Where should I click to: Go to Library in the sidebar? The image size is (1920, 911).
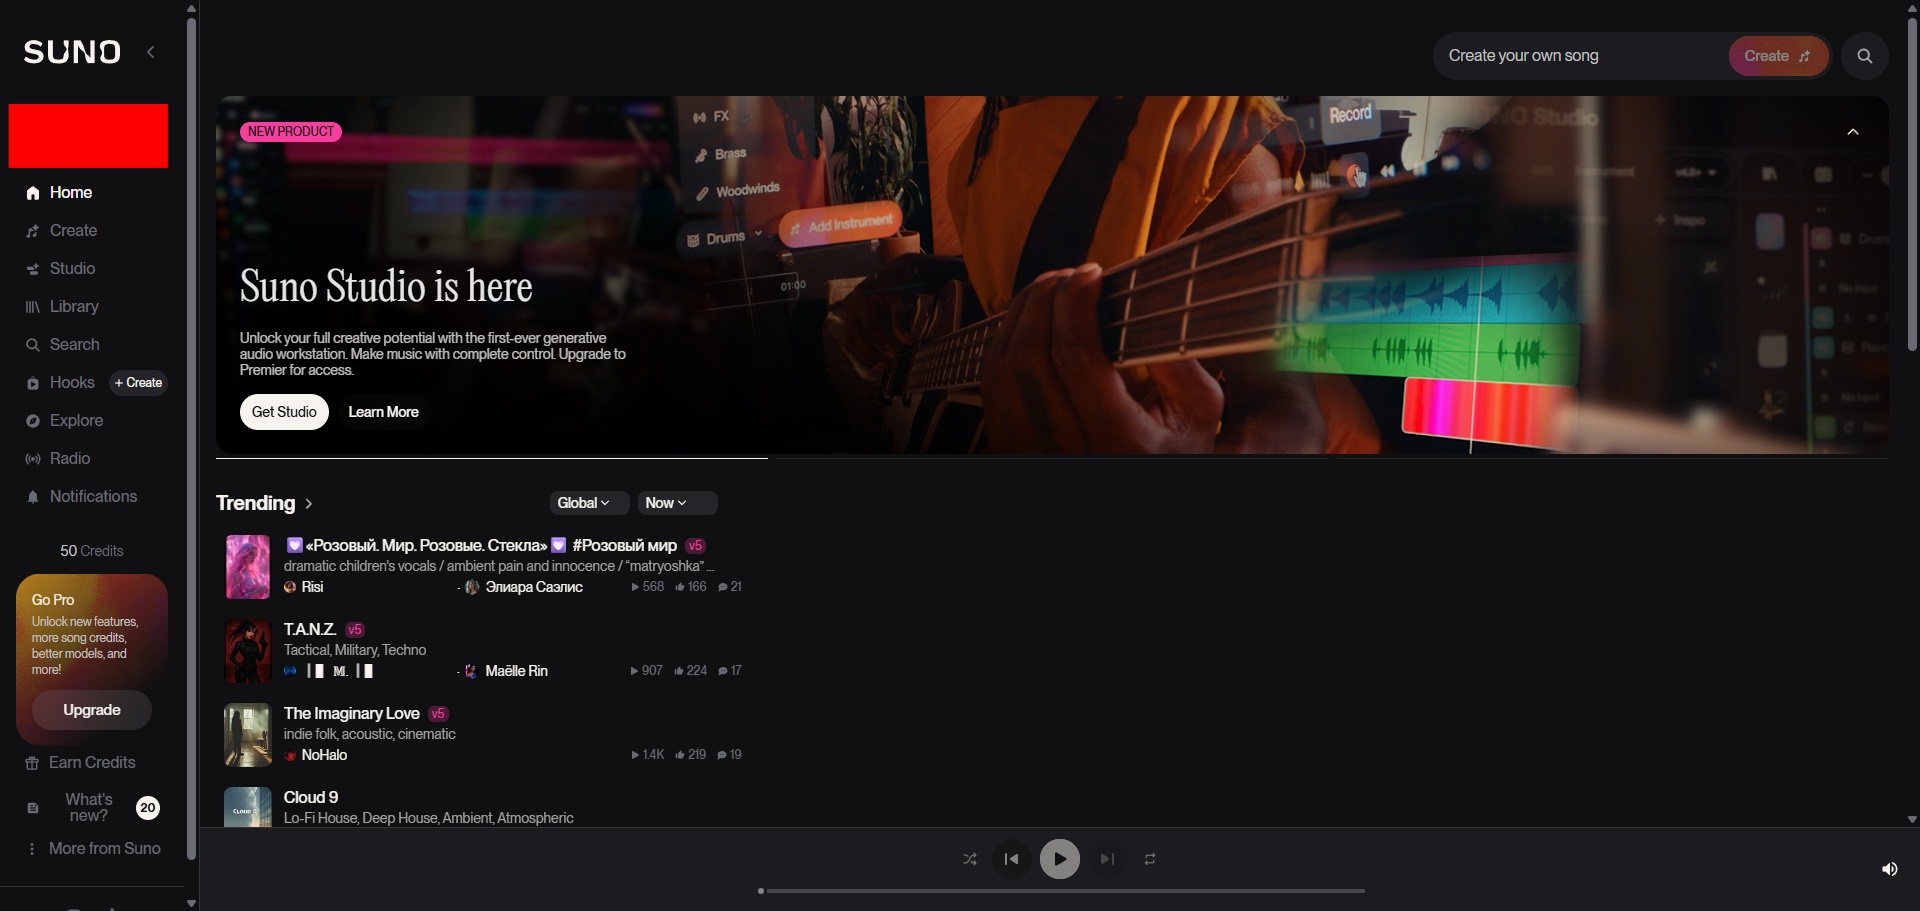click(x=74, y=306)
